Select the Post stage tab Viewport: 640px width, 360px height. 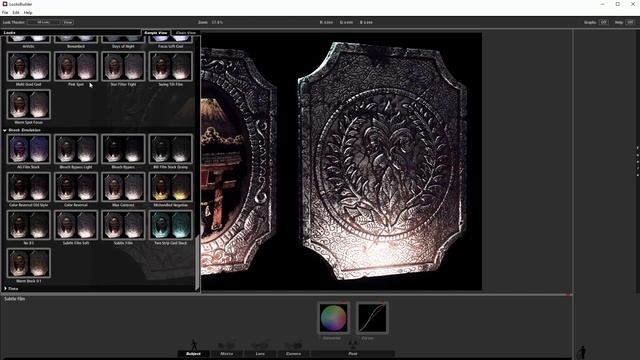[x=353, y=353]
